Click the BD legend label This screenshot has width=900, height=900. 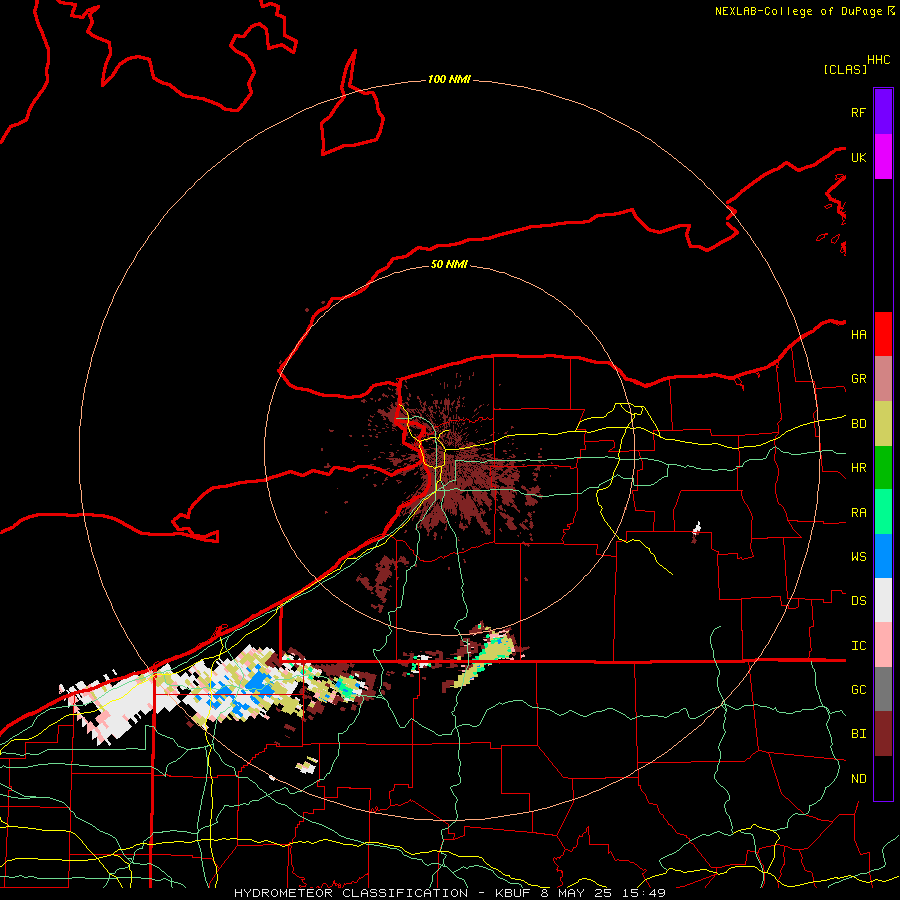pyautogui.click(x=858, y=424)
